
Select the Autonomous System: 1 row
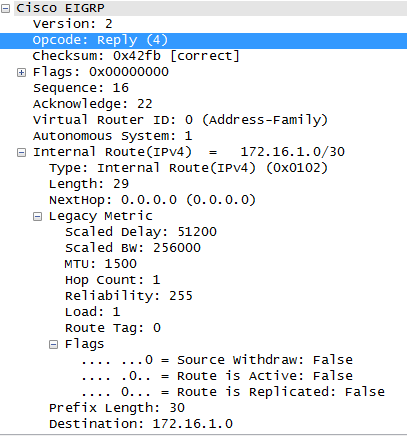pyautogui.click(x=113, y=136)
